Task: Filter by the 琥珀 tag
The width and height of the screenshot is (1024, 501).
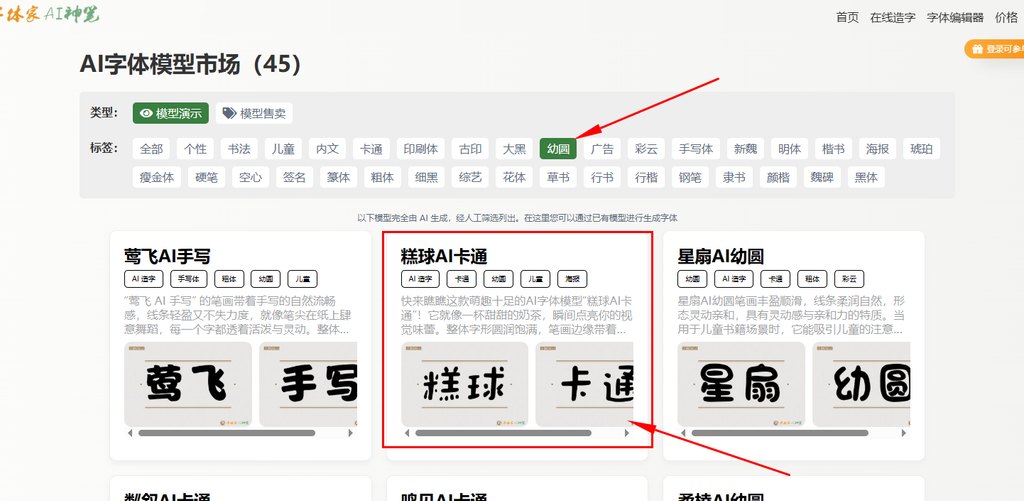Action: click(921, 149)
